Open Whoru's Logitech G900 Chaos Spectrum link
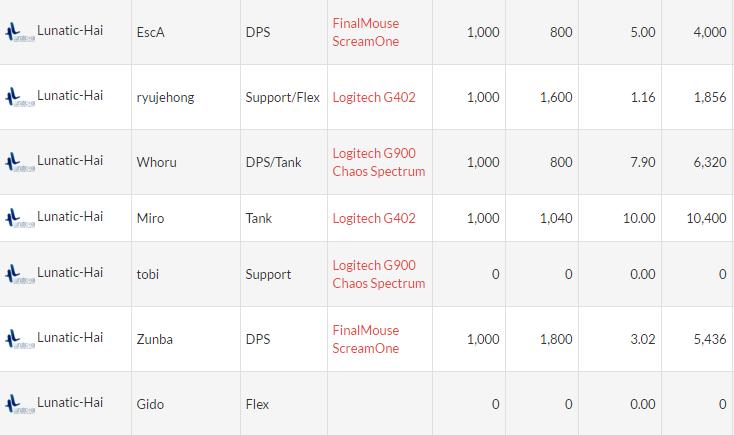Image resolution: width=734 pixels, height=435 pixels. (x=378, y=162)
